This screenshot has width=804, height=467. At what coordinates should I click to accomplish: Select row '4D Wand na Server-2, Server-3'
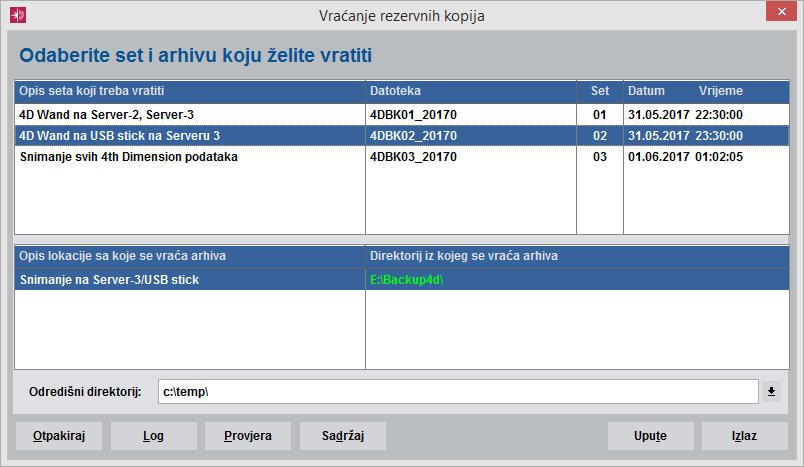[x=401, y=114]
